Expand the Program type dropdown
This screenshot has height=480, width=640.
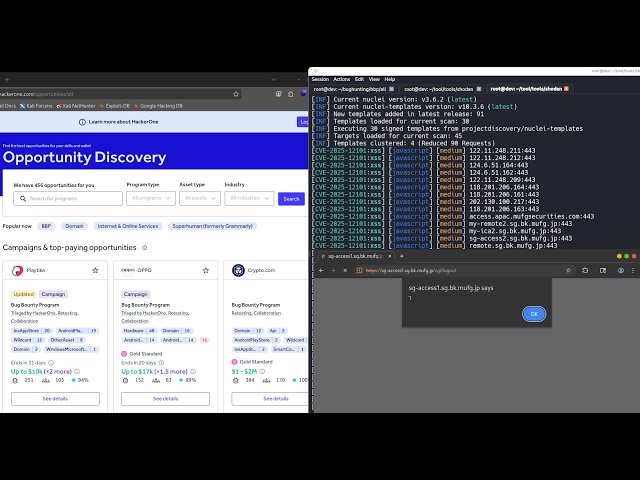tap(151, 198)
